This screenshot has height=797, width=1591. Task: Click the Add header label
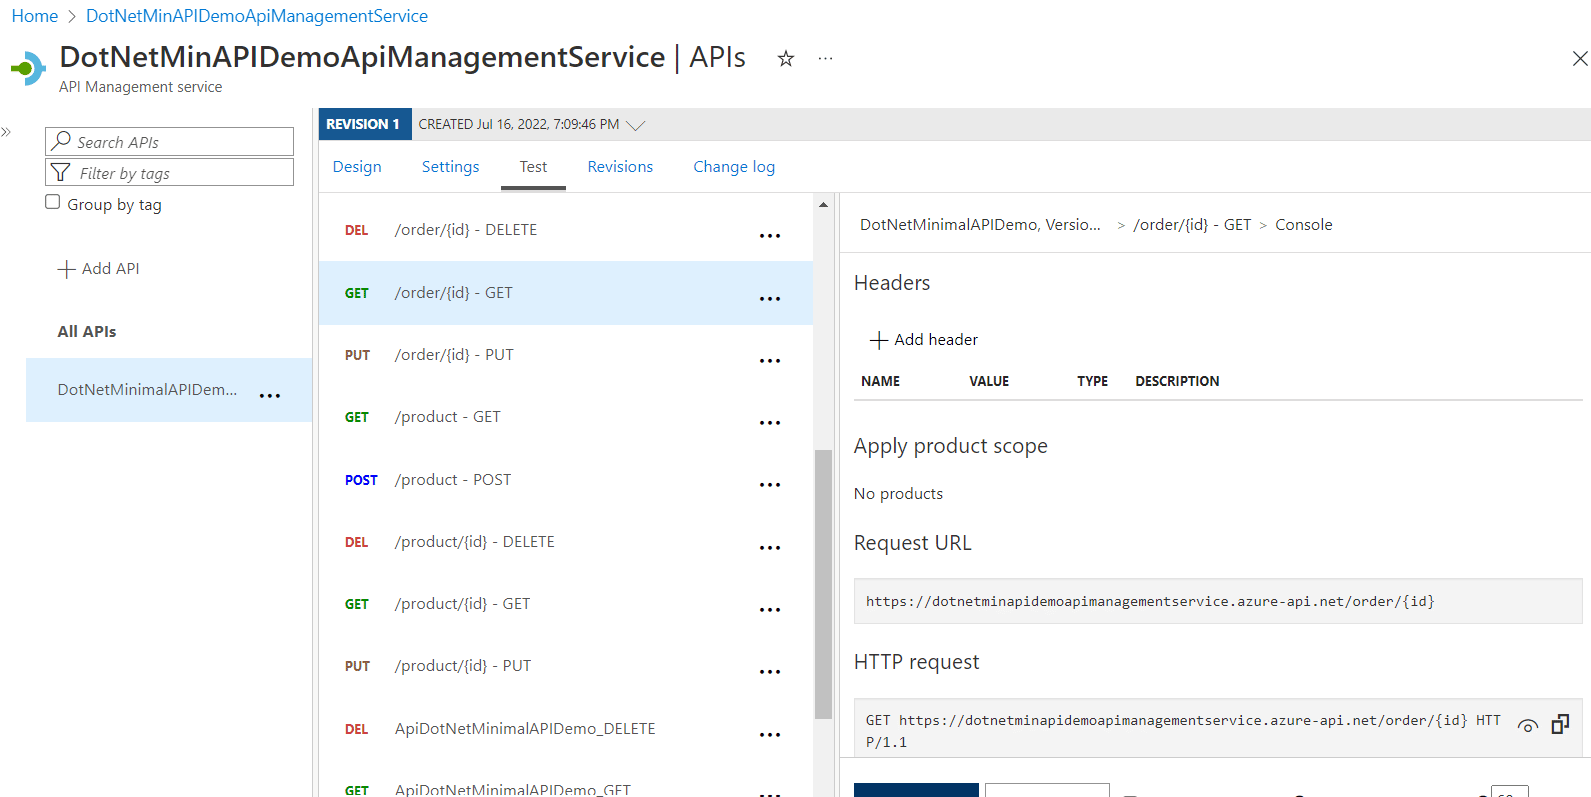pos(936,340)
